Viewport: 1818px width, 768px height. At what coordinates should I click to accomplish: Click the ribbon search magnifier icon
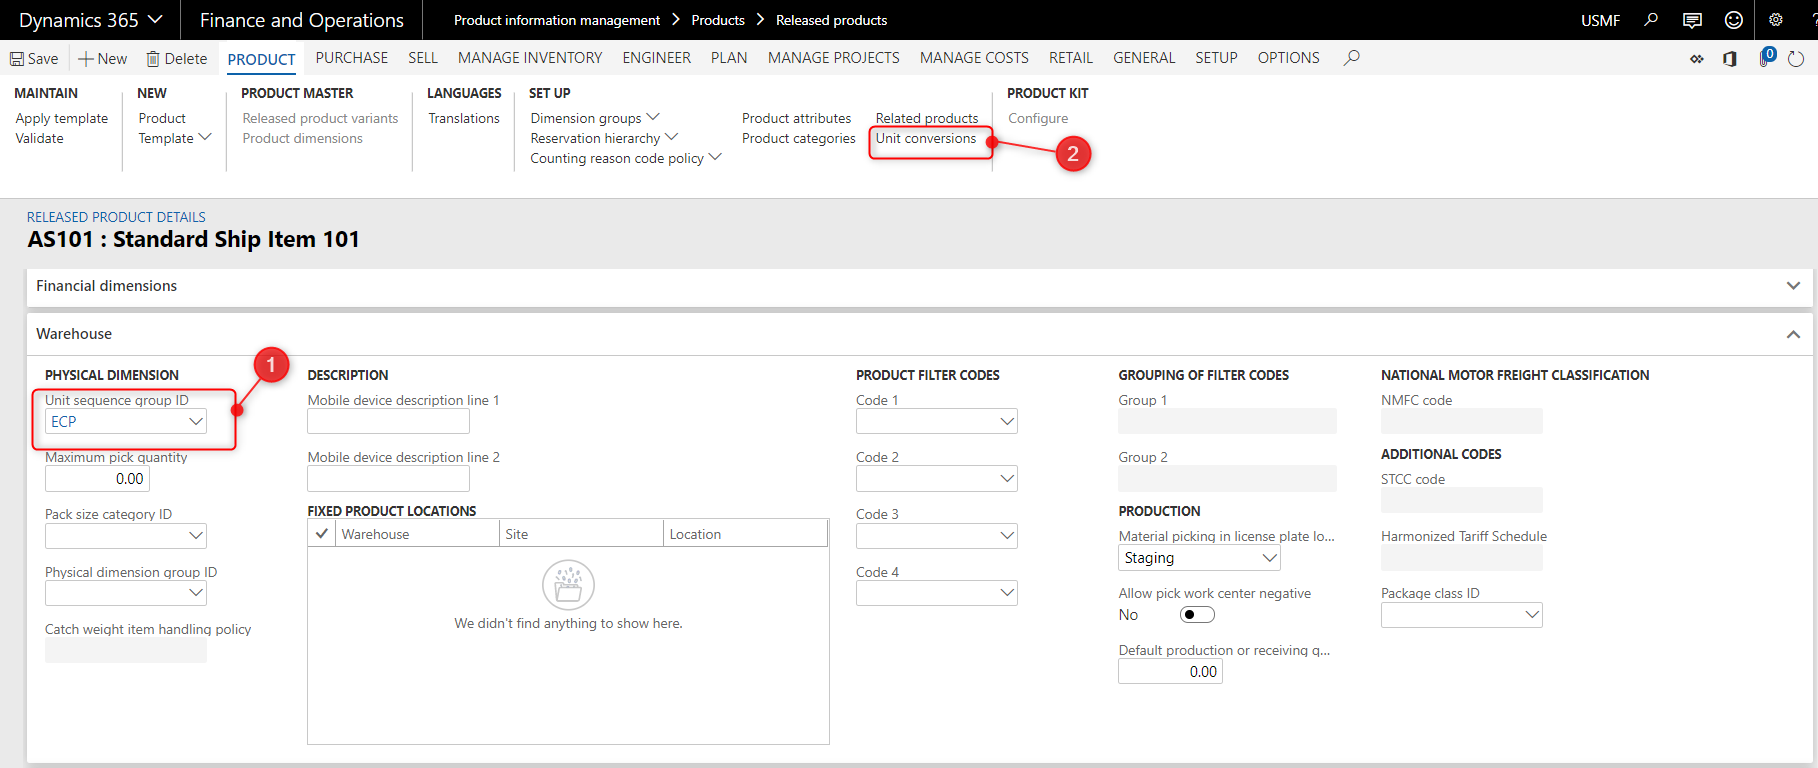pyautogui.click(x=1352, y=58)
